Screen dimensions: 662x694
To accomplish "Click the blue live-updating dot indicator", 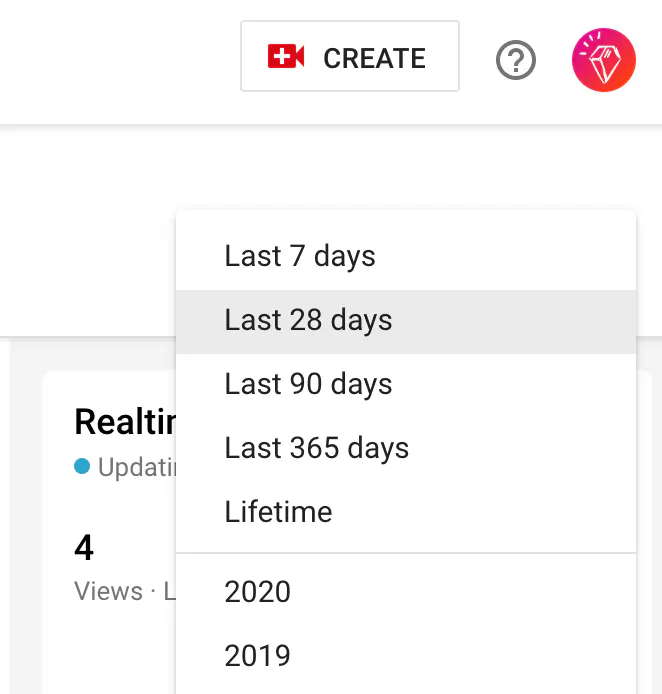I will [82, 466].
